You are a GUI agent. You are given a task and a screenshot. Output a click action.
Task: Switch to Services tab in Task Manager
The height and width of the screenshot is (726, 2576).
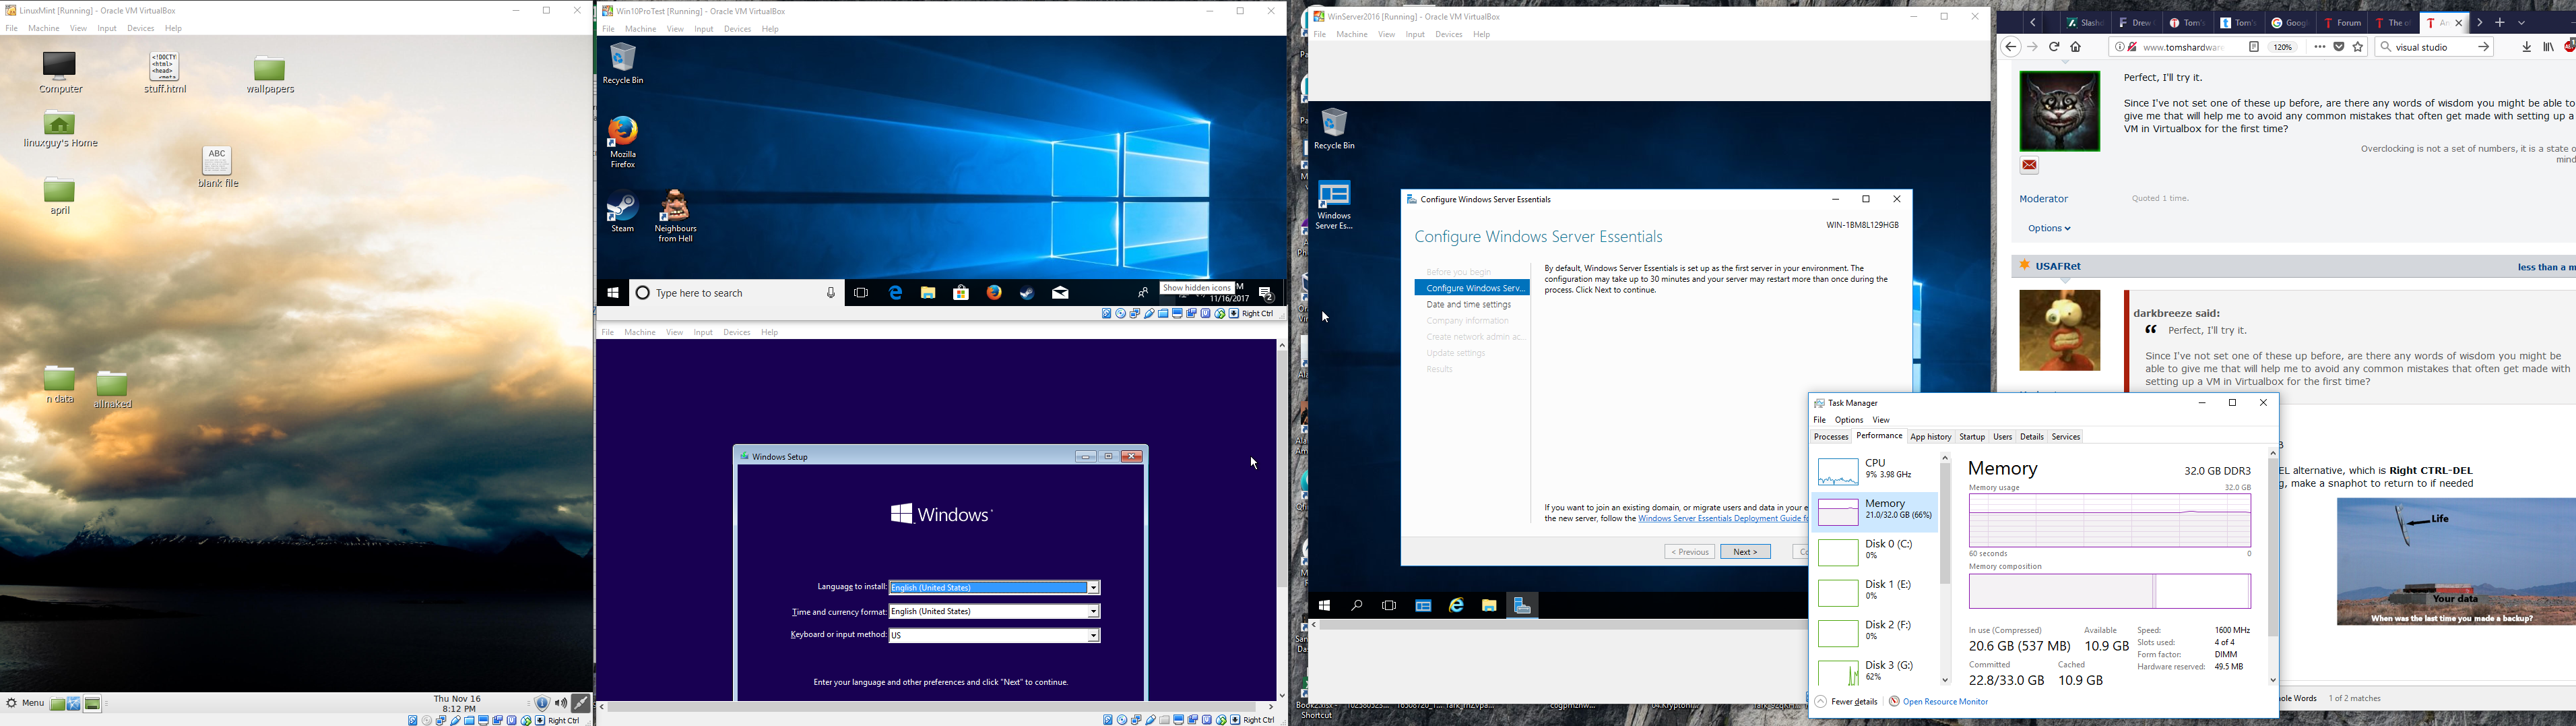(2066, 437)
